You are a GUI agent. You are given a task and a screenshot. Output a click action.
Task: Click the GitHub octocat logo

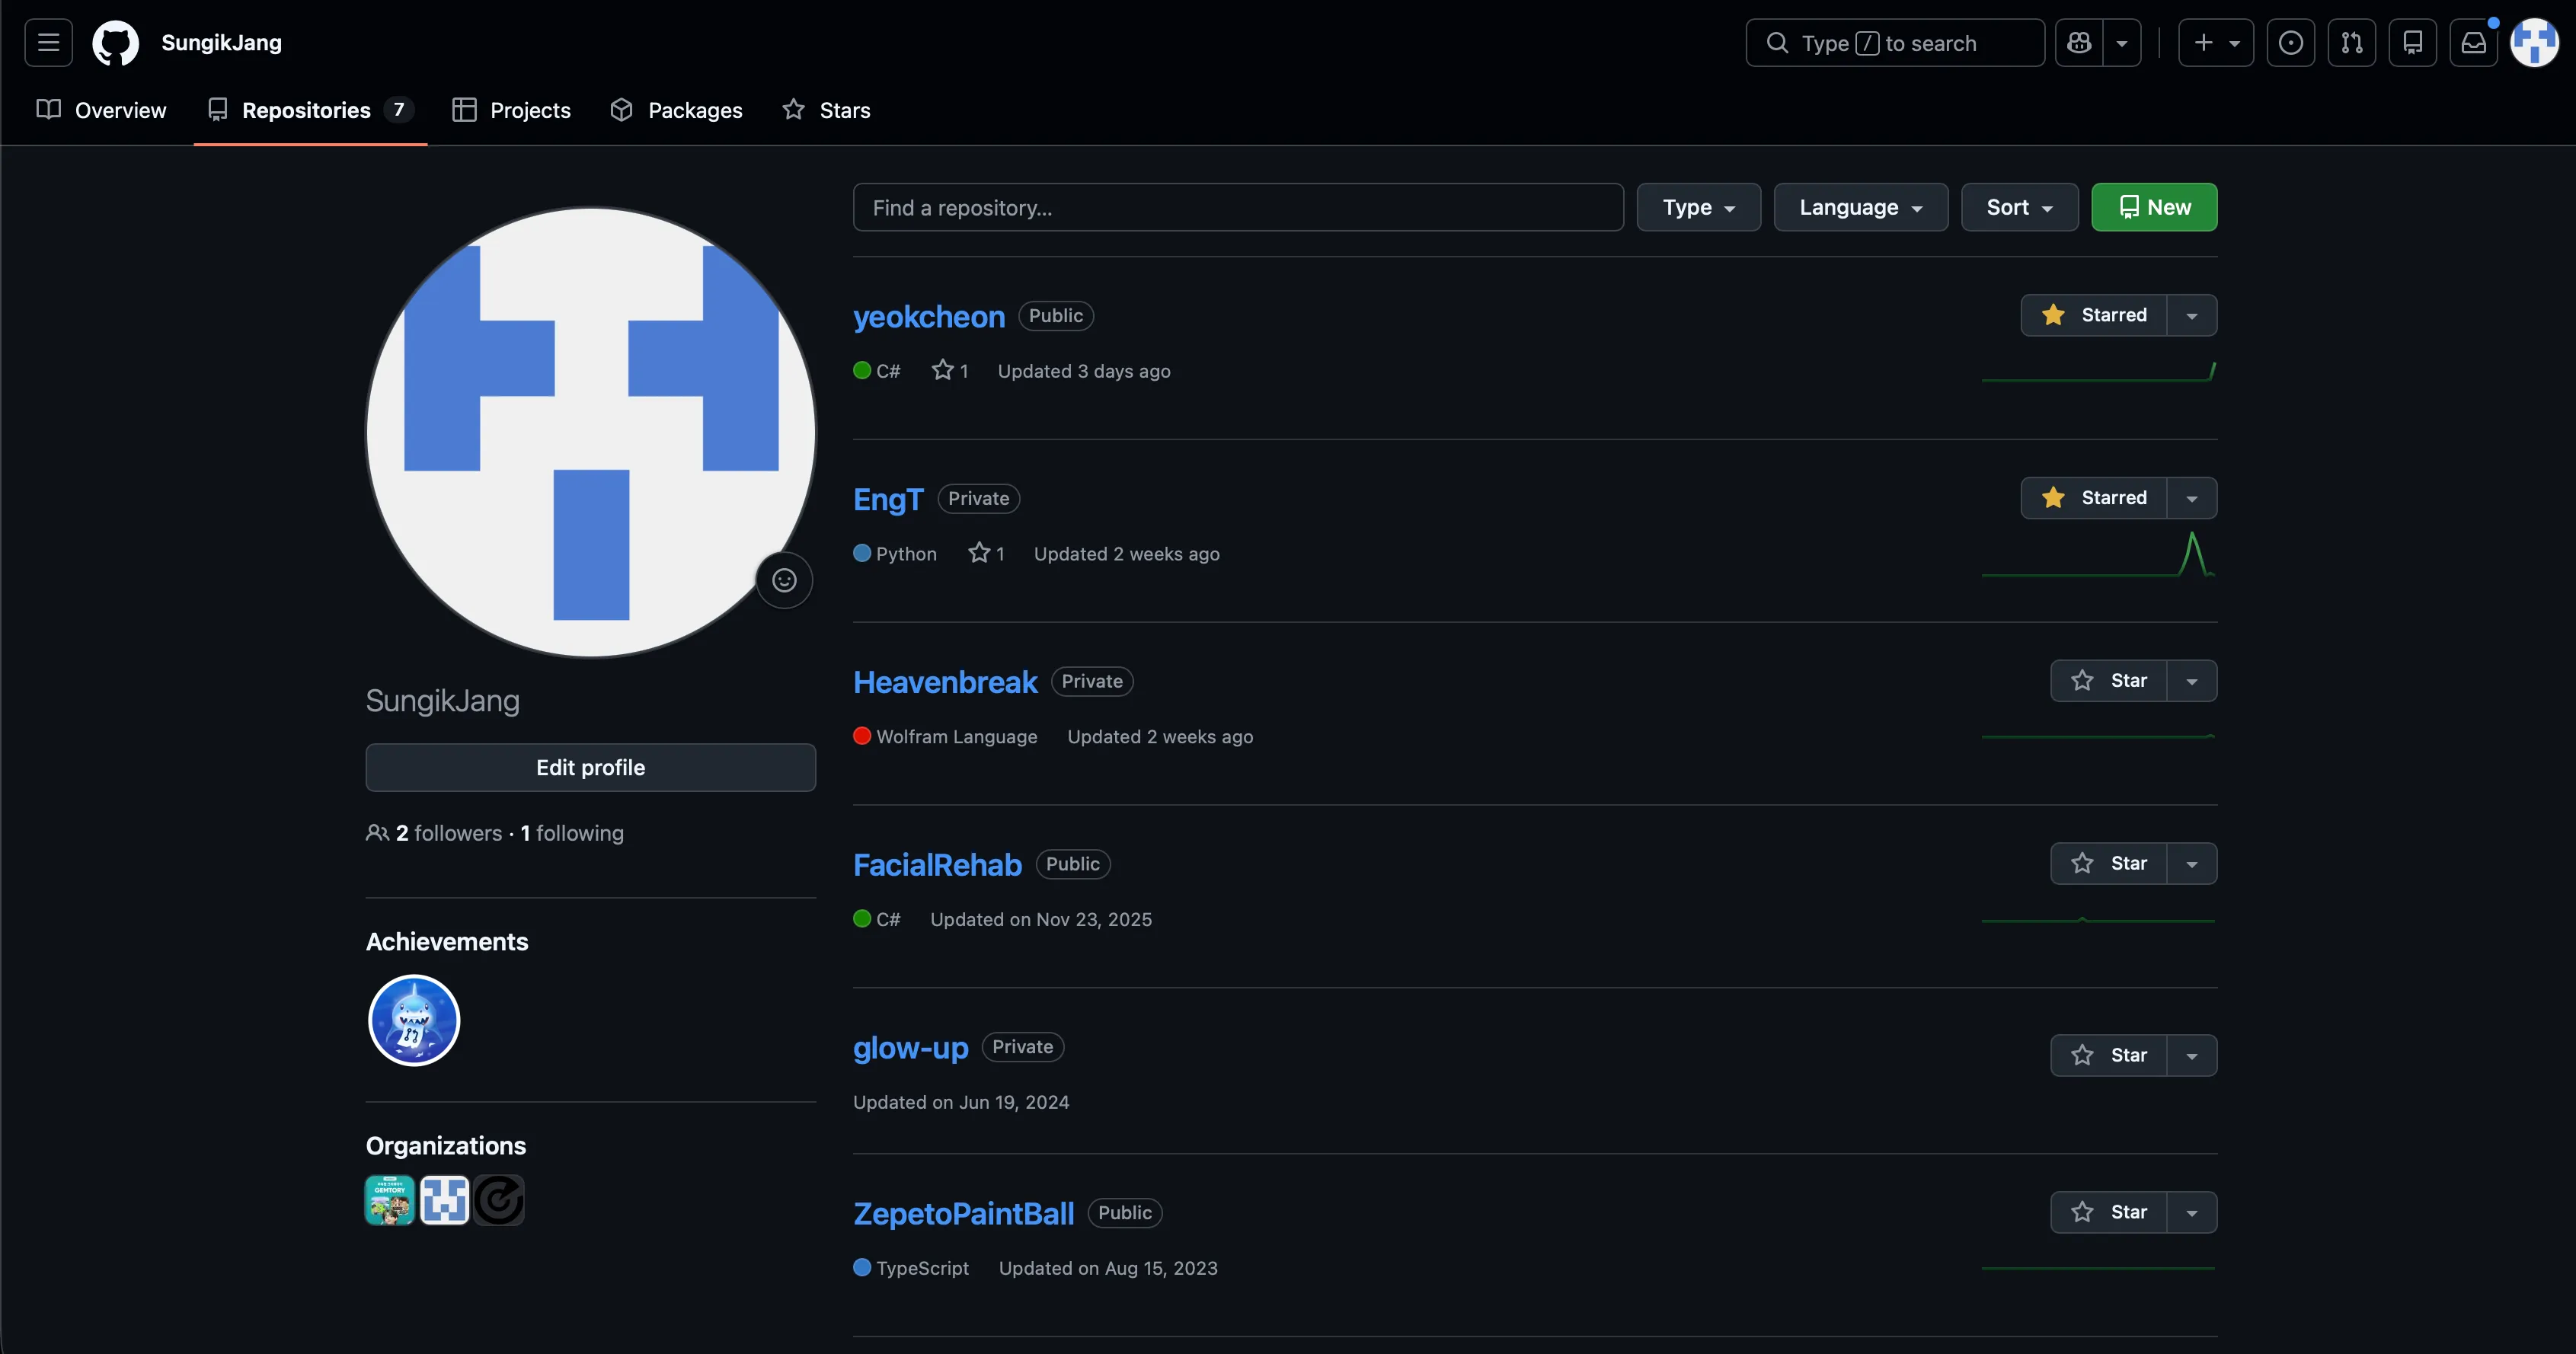tap(115, 43)
